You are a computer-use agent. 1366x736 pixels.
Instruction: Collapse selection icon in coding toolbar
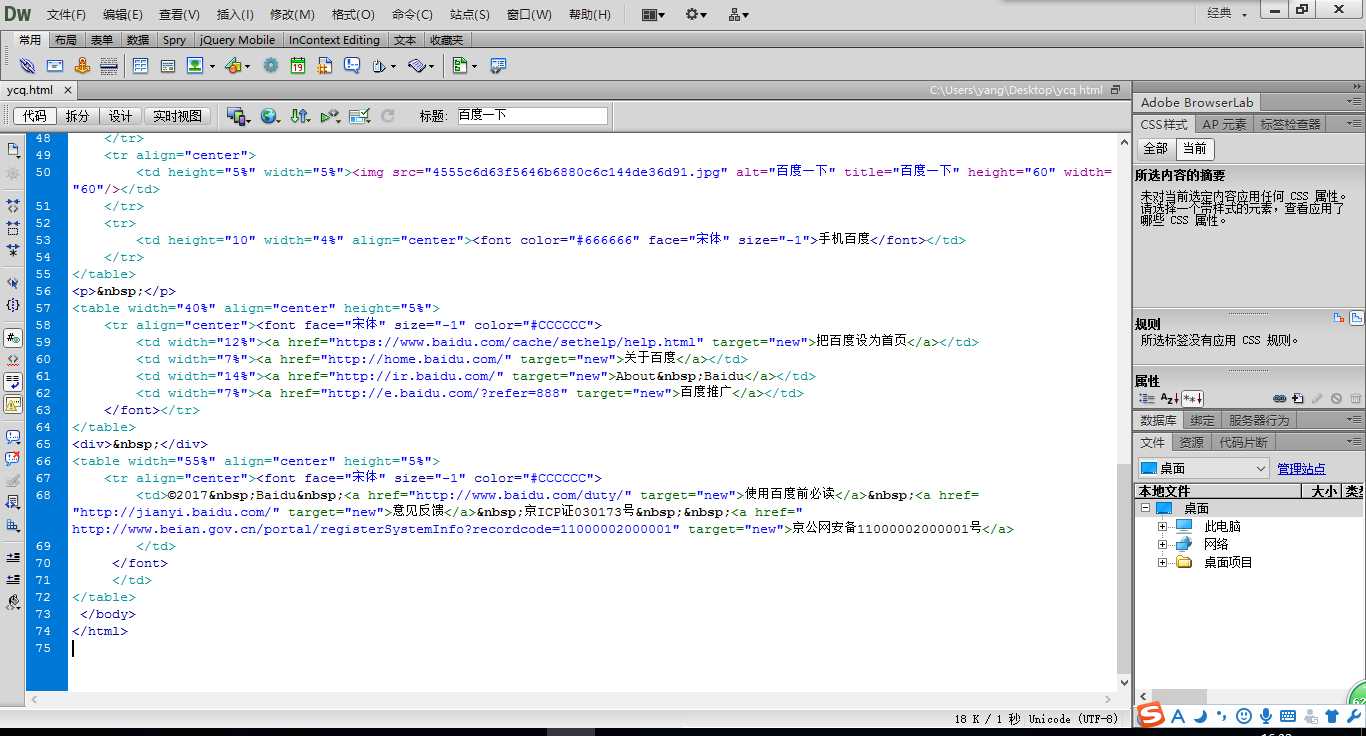tap(13, 227)
